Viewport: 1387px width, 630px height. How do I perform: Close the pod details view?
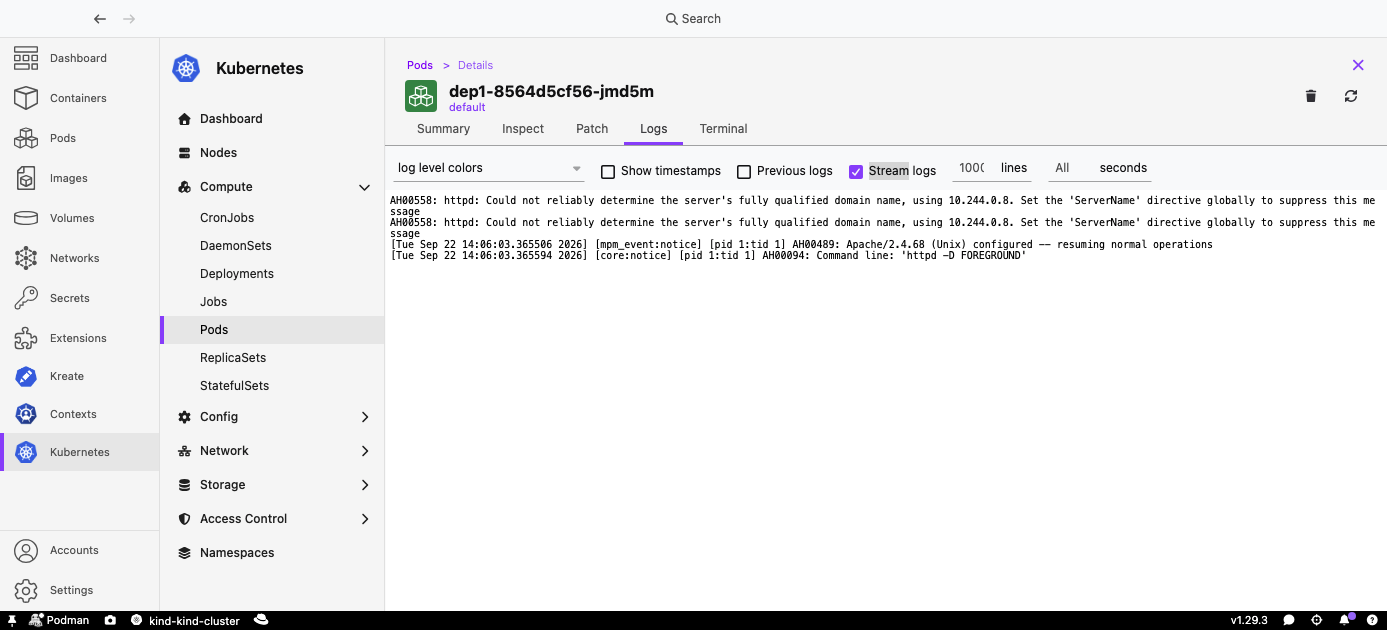[x=1358, y=65]
